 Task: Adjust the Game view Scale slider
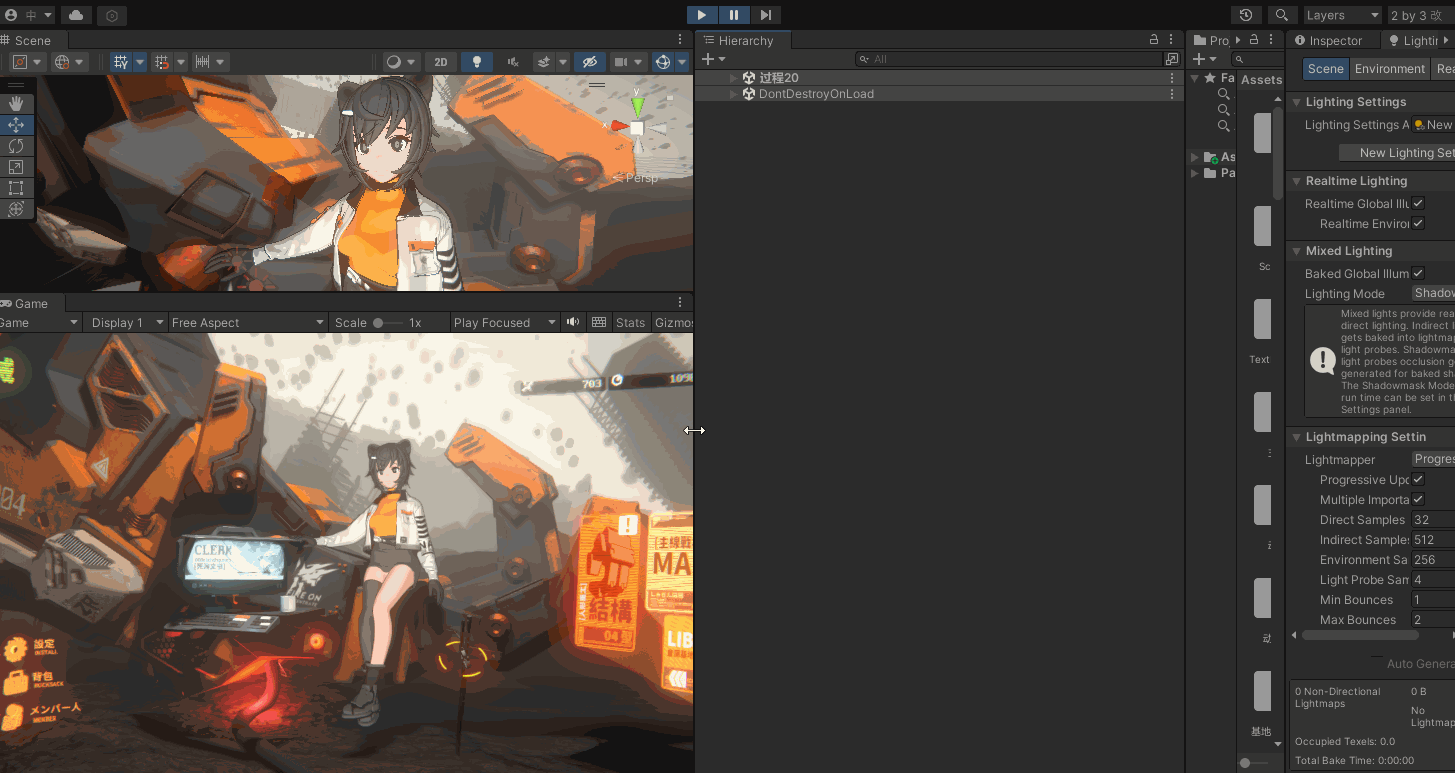(x=388, y=322)
